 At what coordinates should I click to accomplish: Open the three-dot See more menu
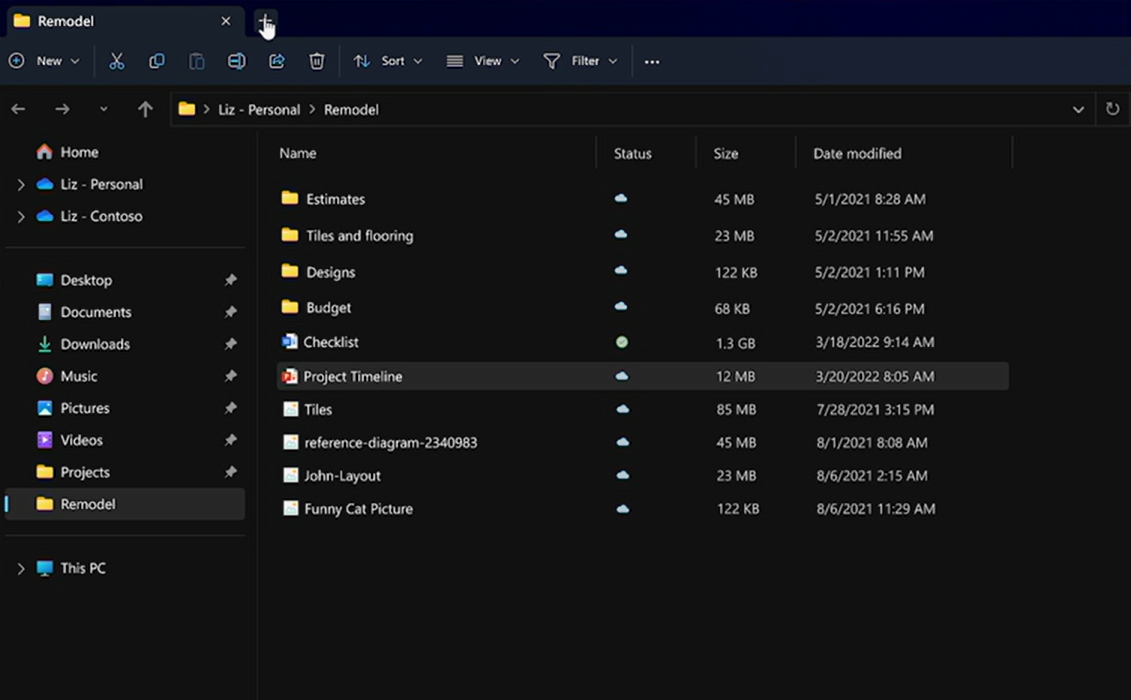(652, 62)
